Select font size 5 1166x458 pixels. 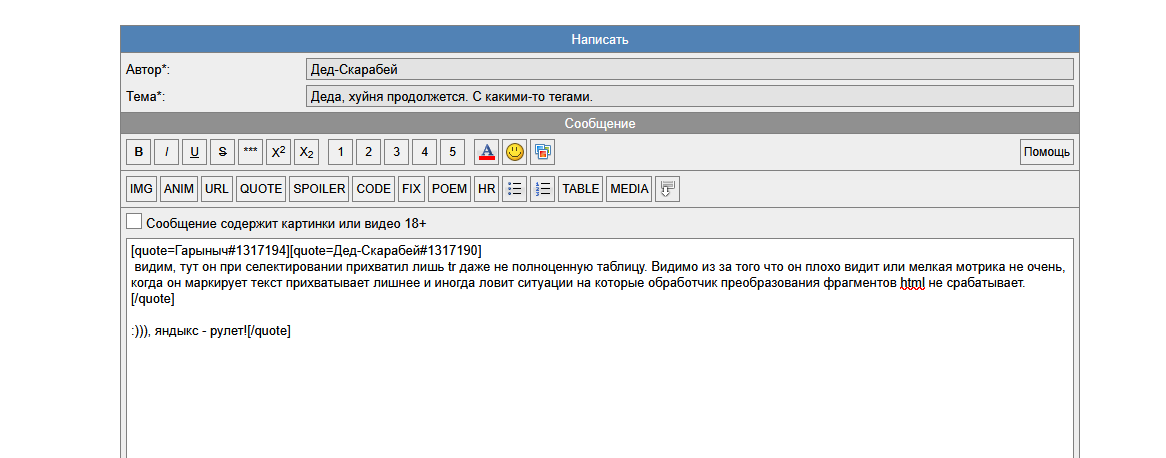click(453, 152)
